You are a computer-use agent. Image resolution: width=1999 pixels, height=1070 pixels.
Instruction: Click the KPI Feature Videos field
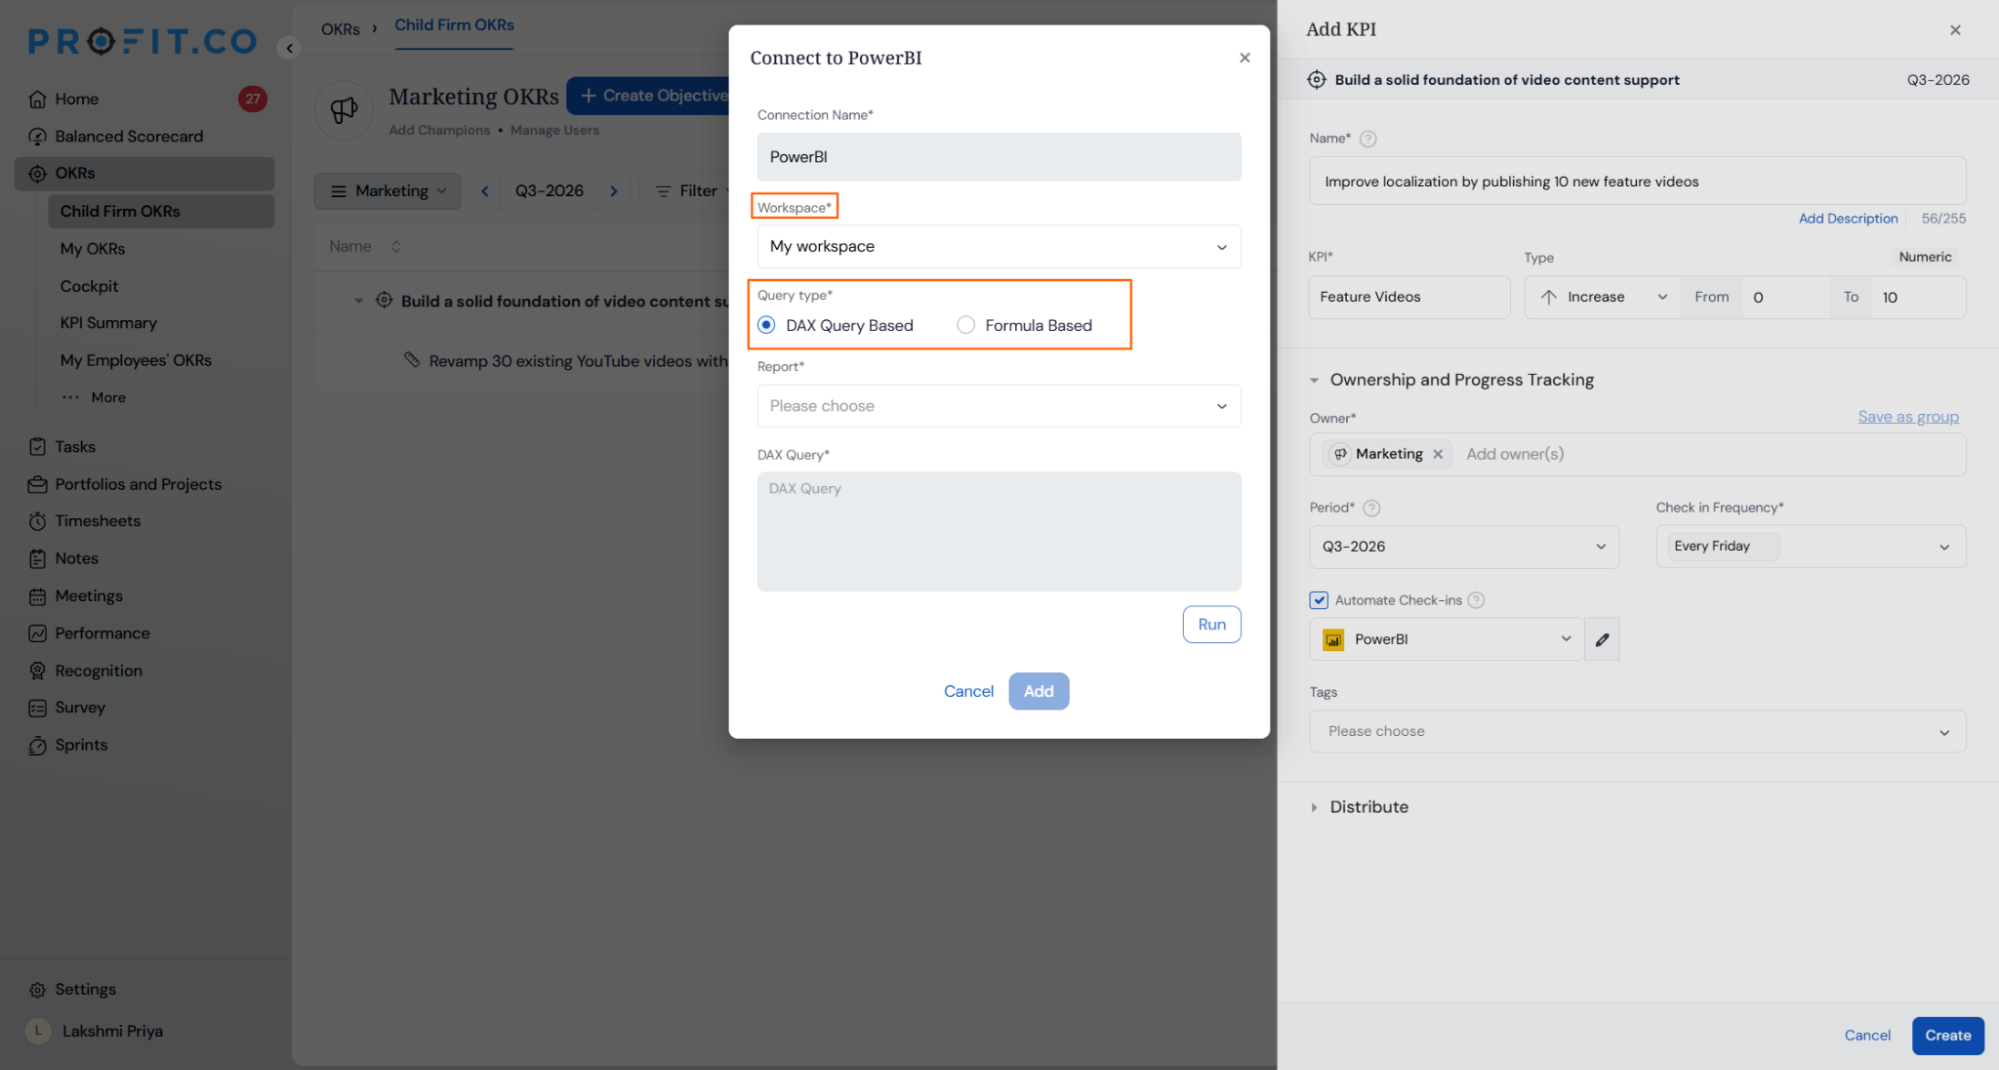tap(1409, 297)
